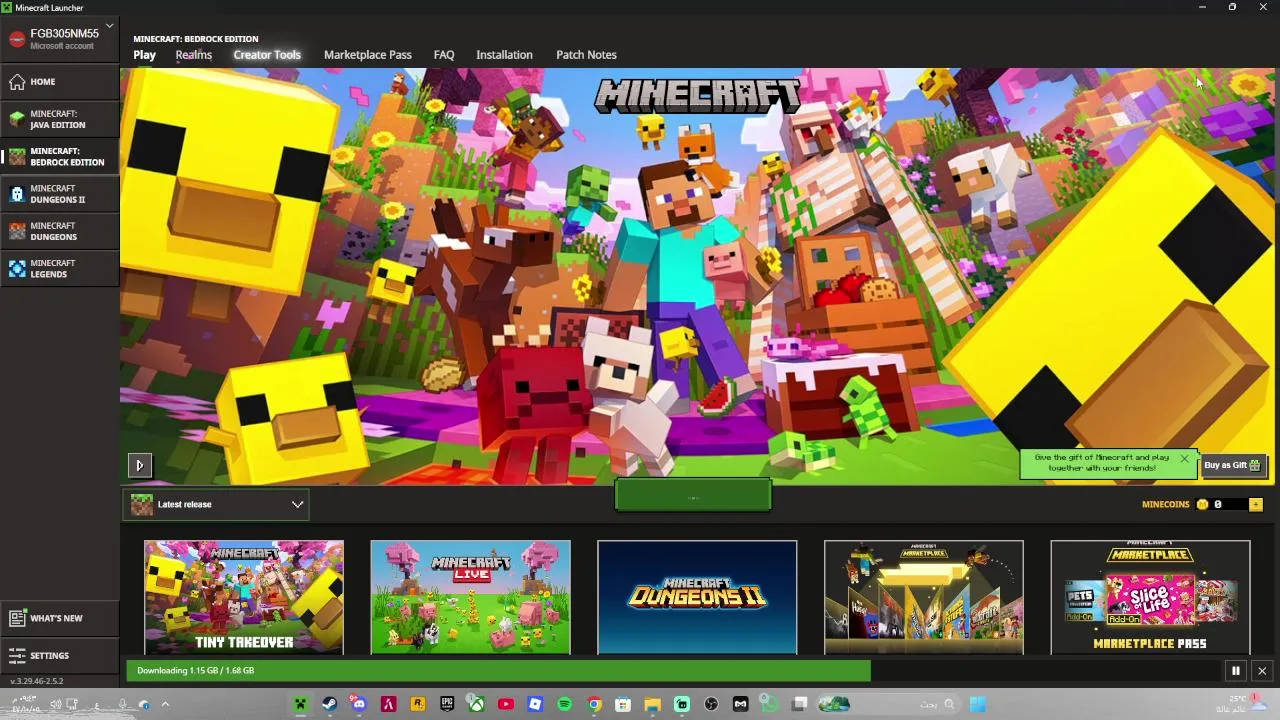Open OBS Studio from the taskbar
The height and width of the screenshot is (720, 1280).
[711, 704]
